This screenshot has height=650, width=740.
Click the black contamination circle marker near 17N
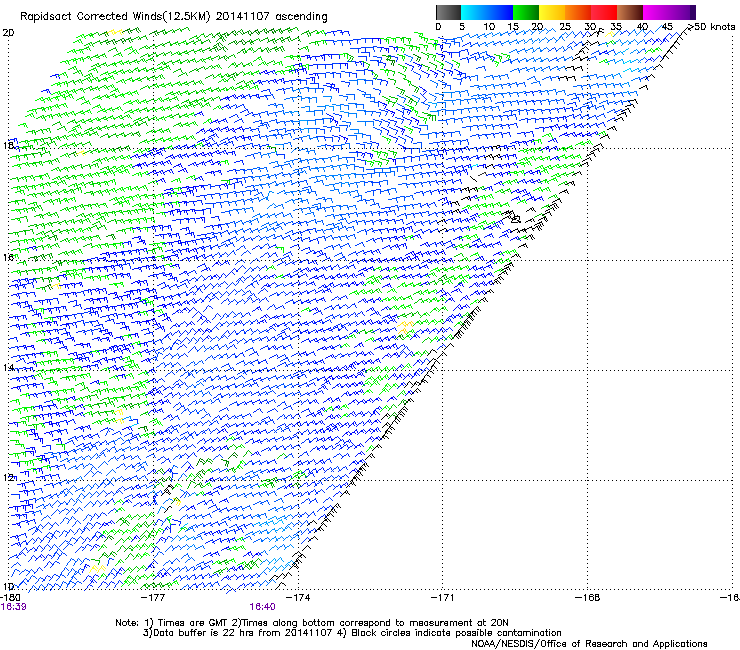pos(515,219)
